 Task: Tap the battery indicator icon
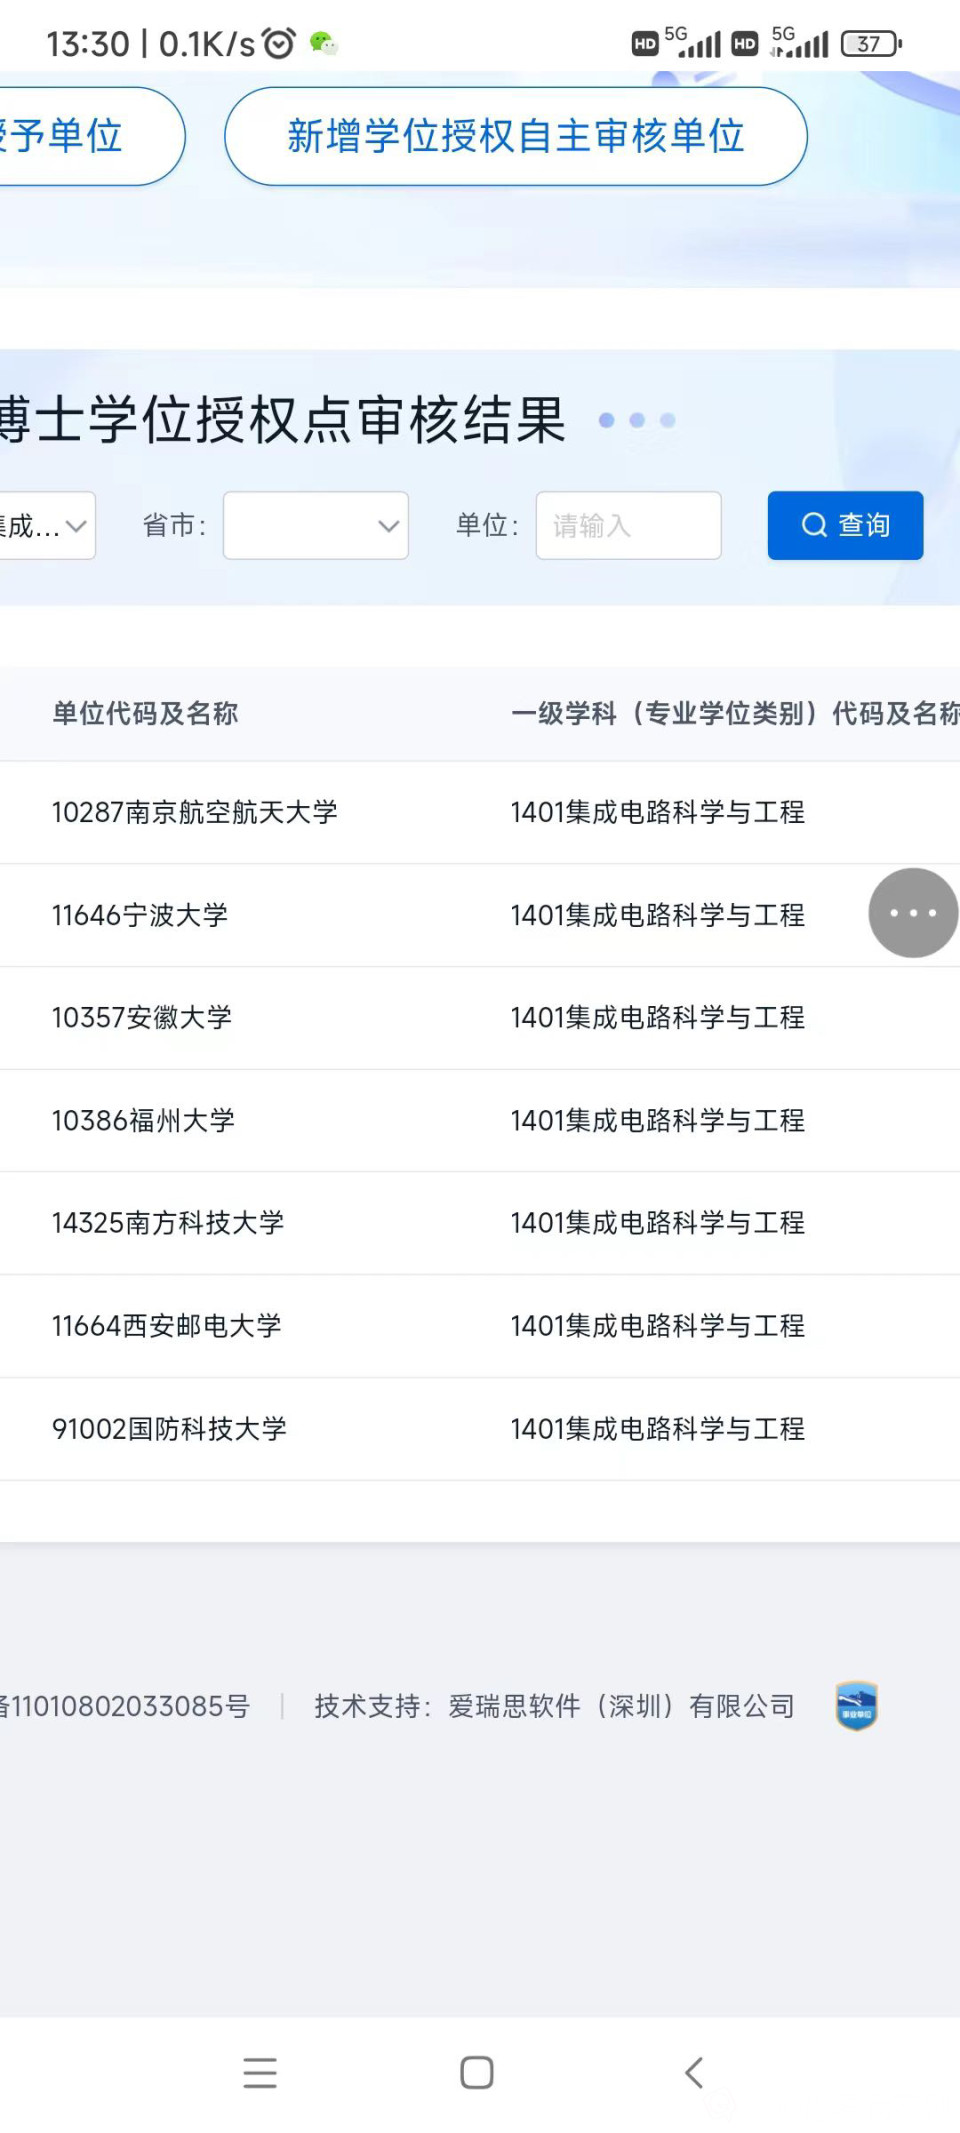click(x=870, y=44)
